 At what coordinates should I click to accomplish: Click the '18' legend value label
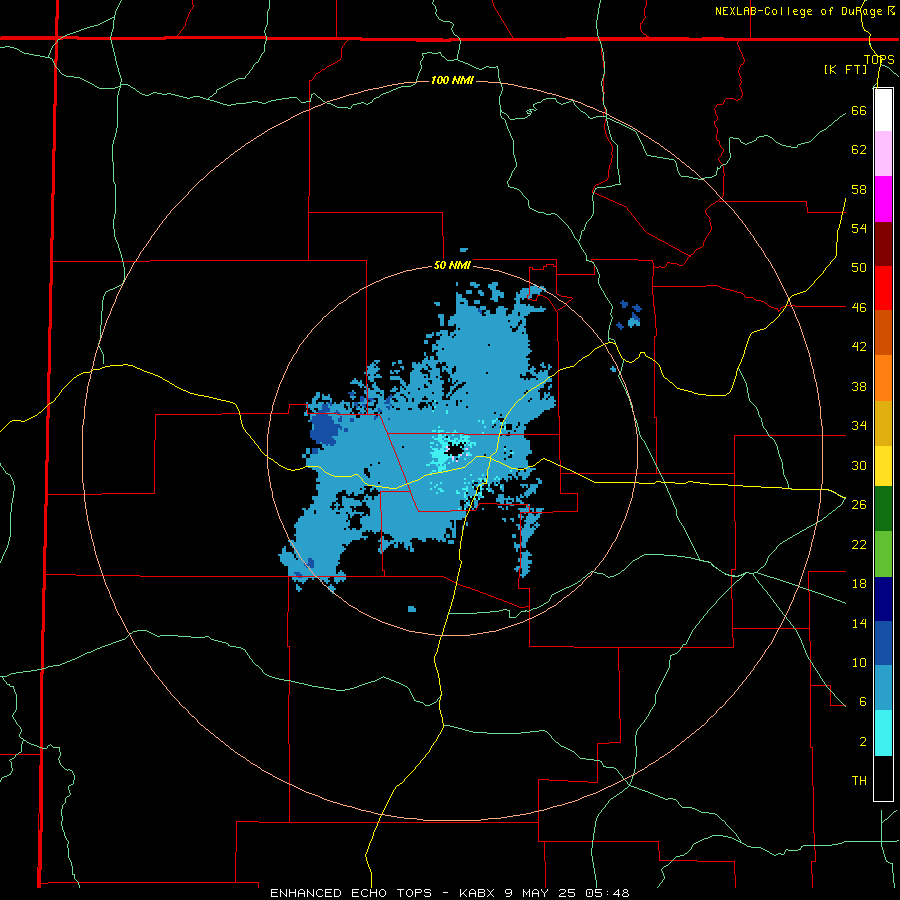[x=859, y=584]
